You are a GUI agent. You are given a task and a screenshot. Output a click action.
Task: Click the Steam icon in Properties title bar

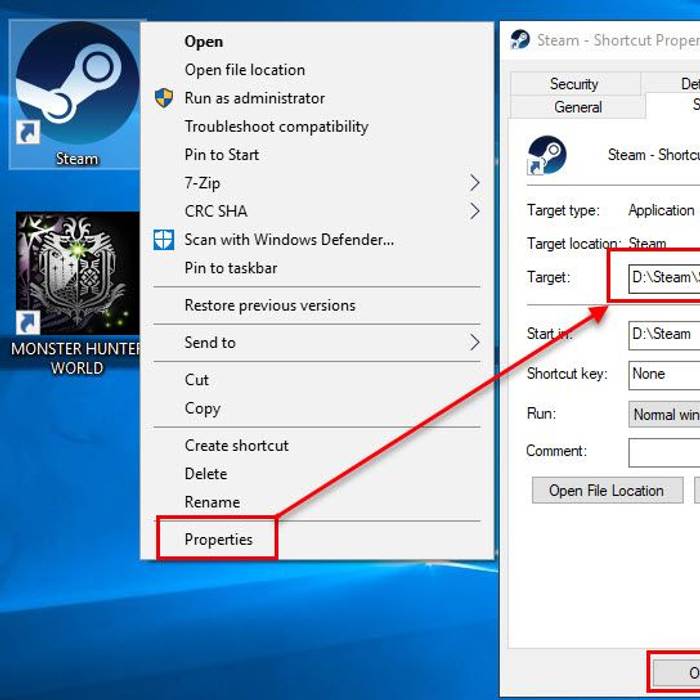[520, 39]
